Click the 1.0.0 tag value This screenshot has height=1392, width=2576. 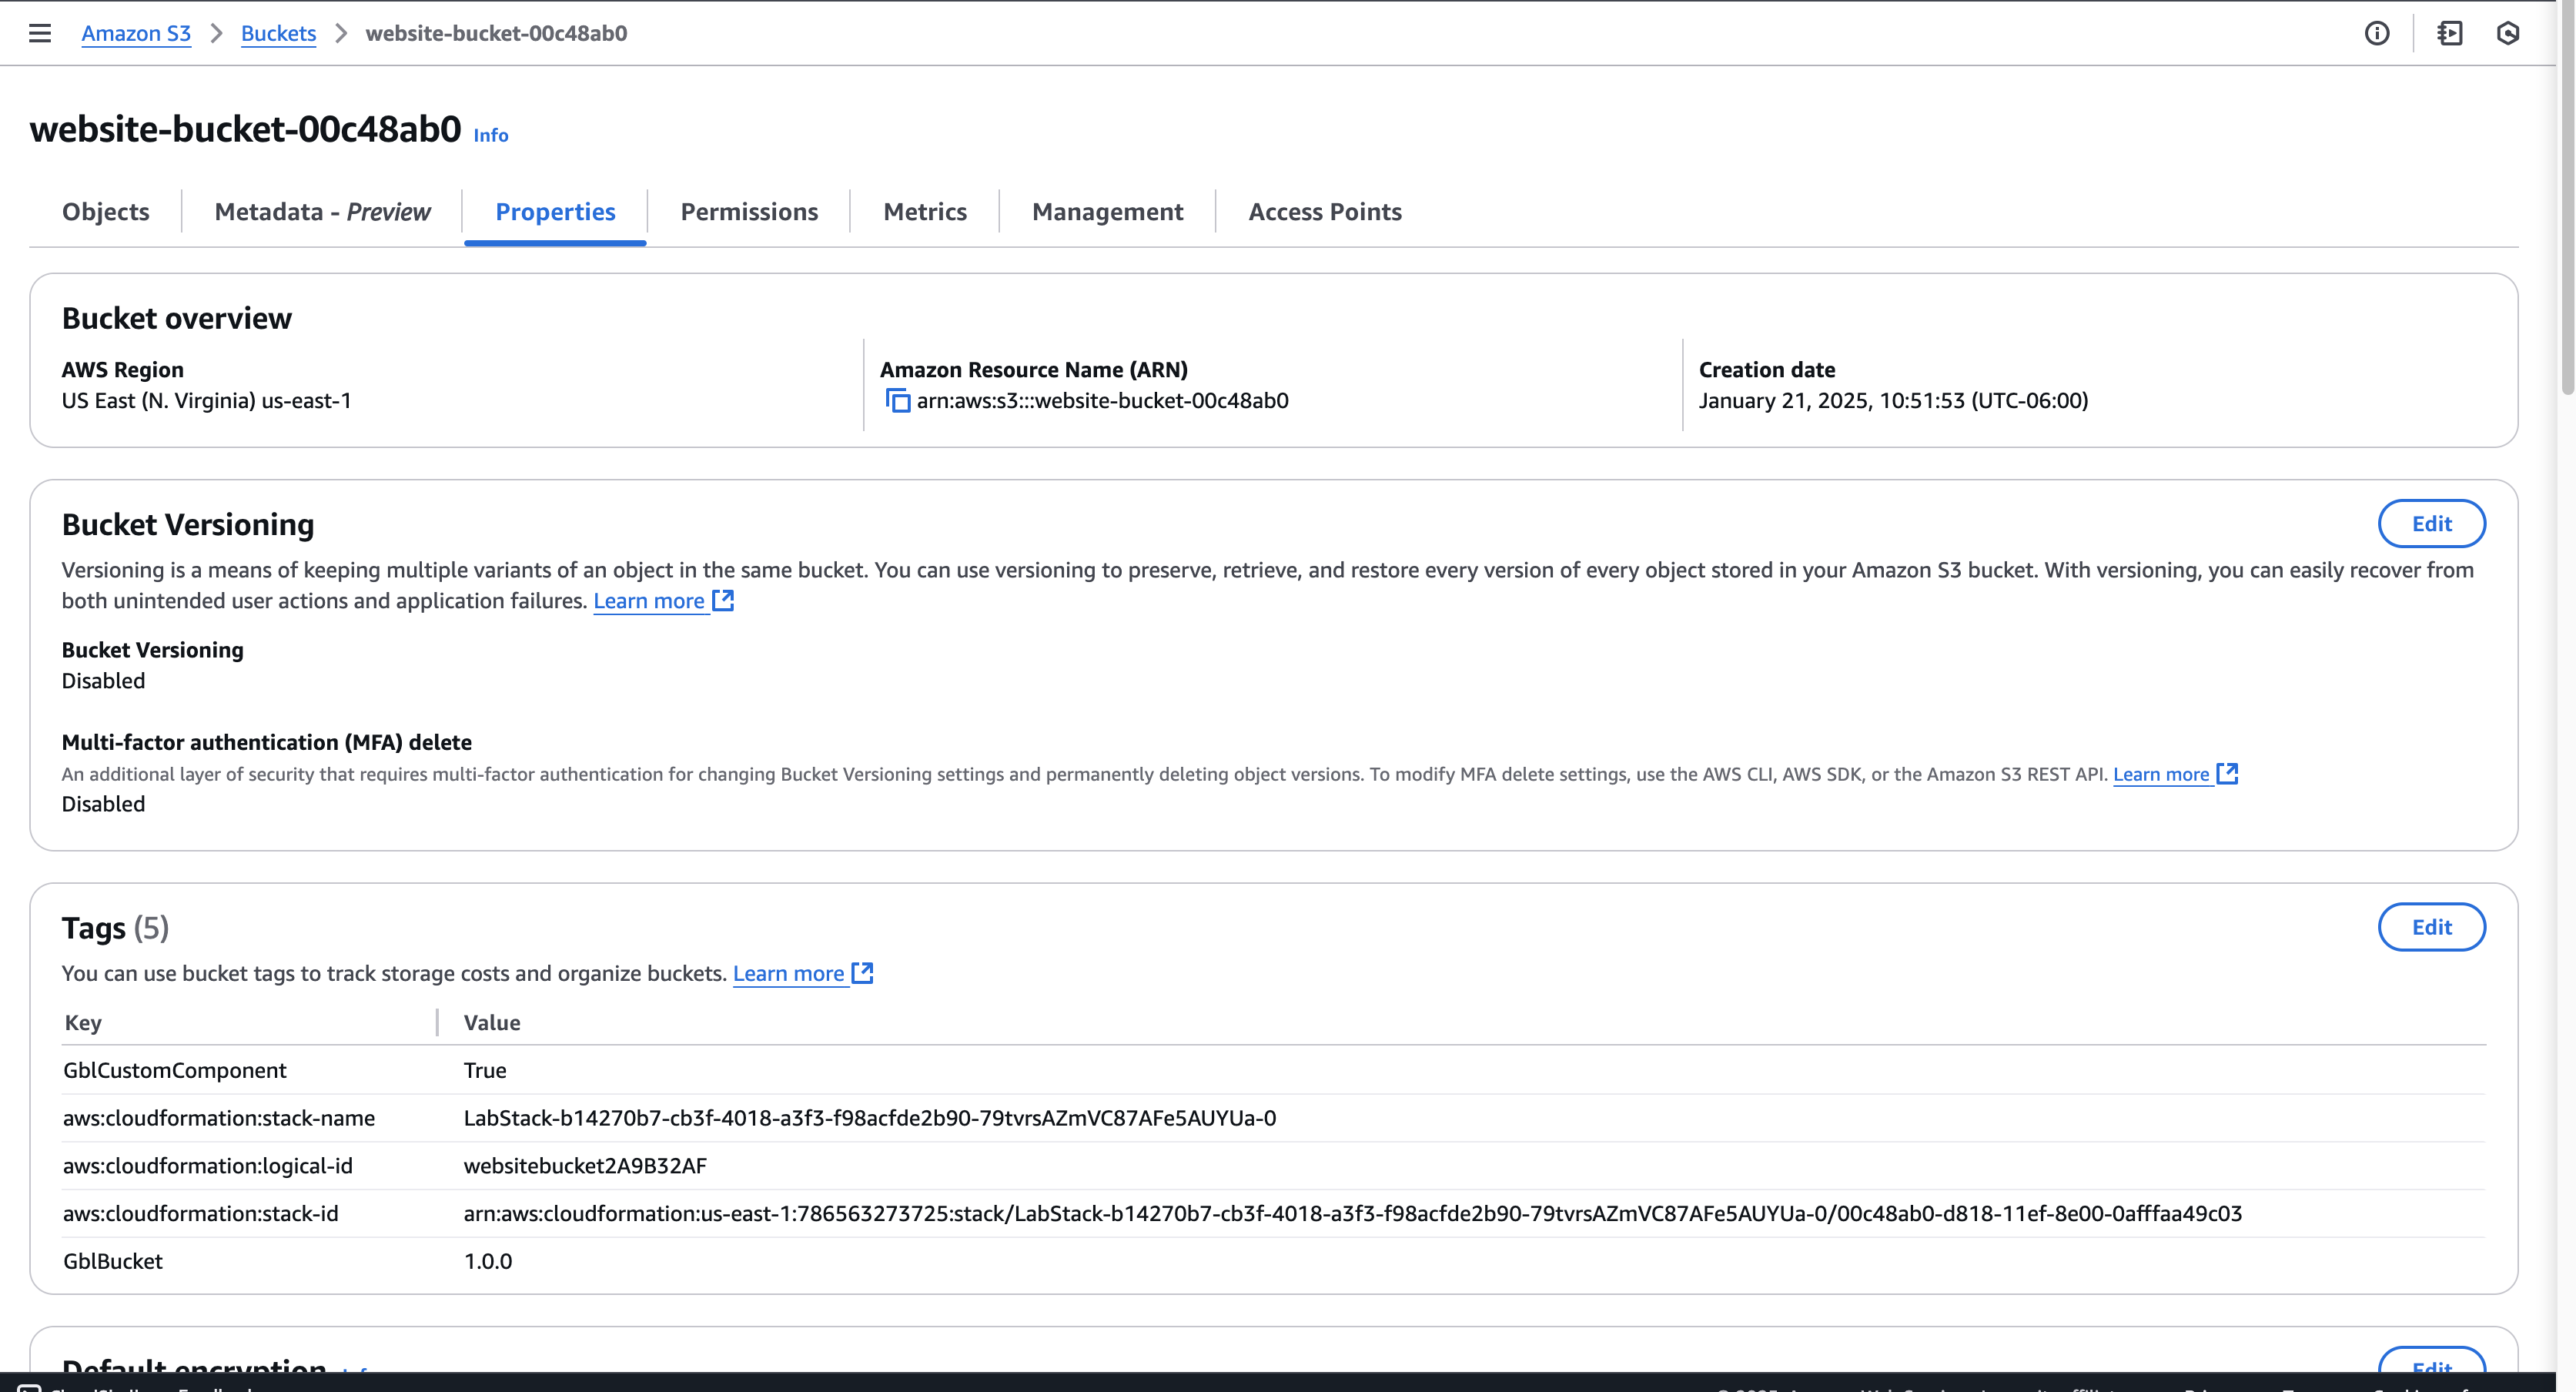click(x=488, y=1261)
